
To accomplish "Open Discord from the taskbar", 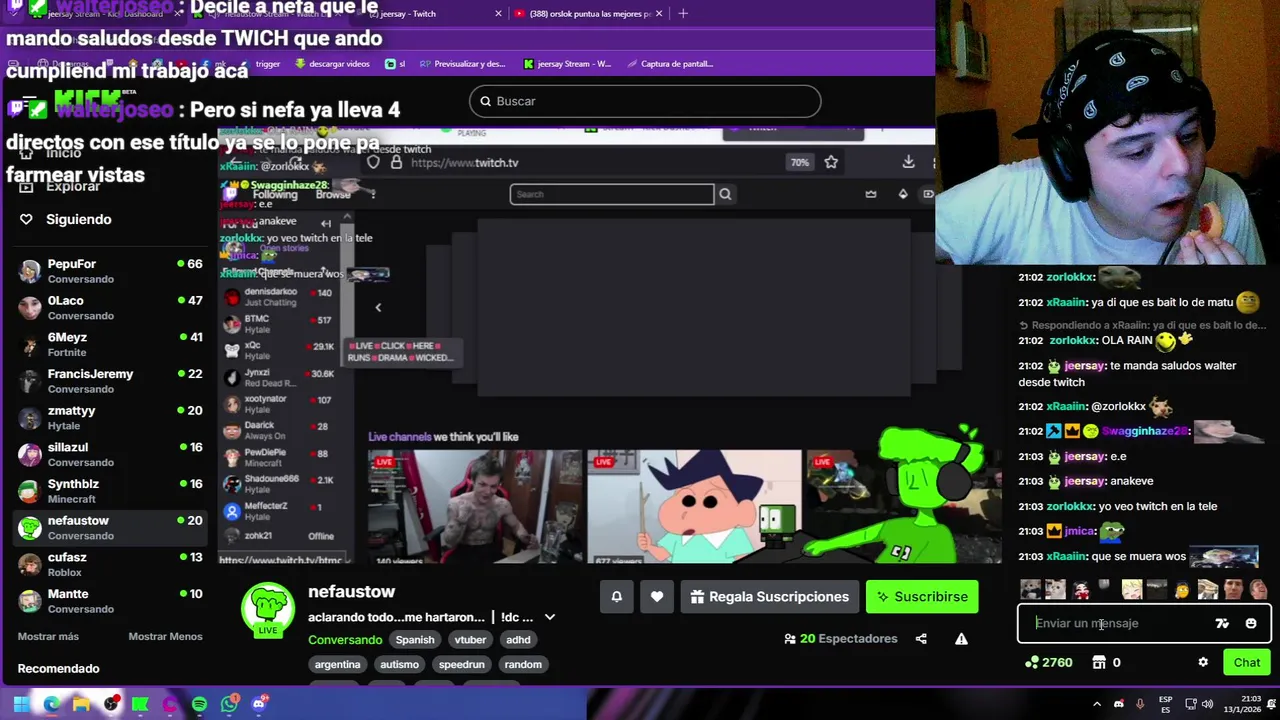I will pos(259,704).
